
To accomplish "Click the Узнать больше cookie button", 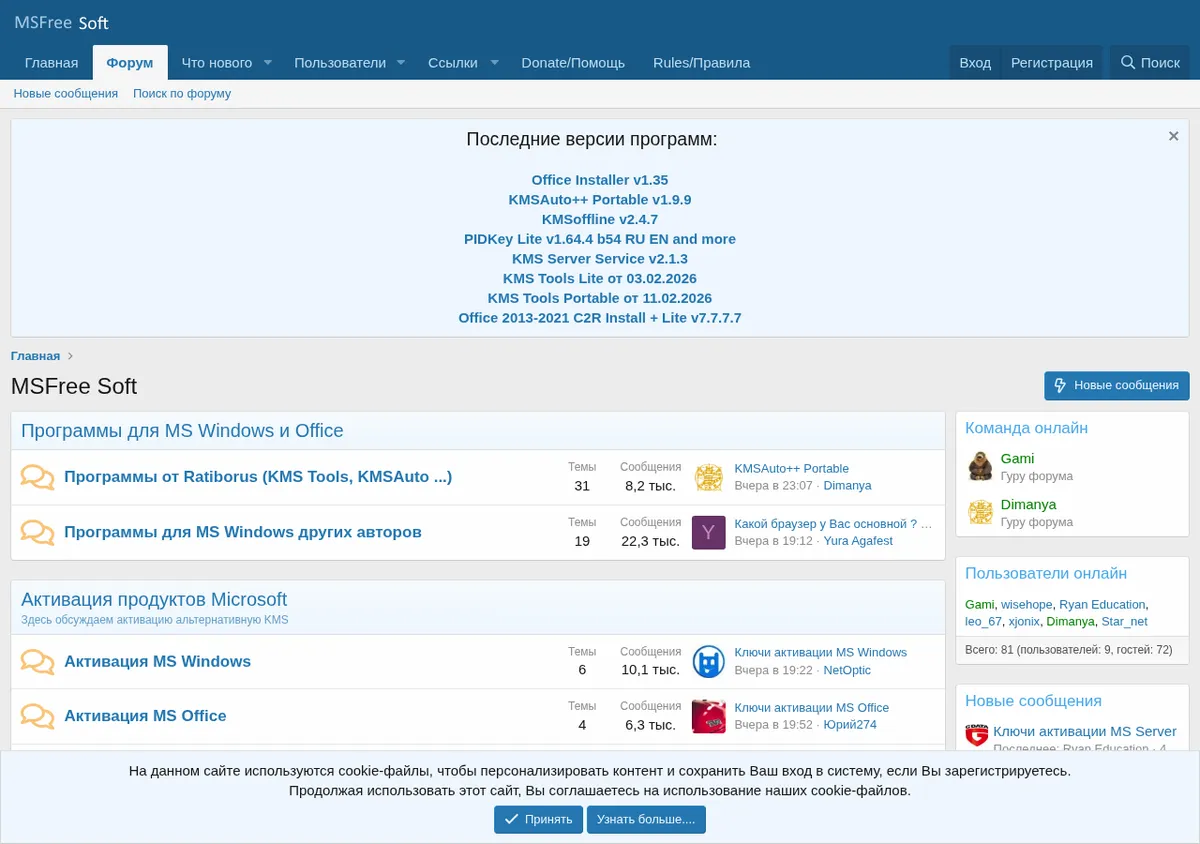I will (646, 819).
